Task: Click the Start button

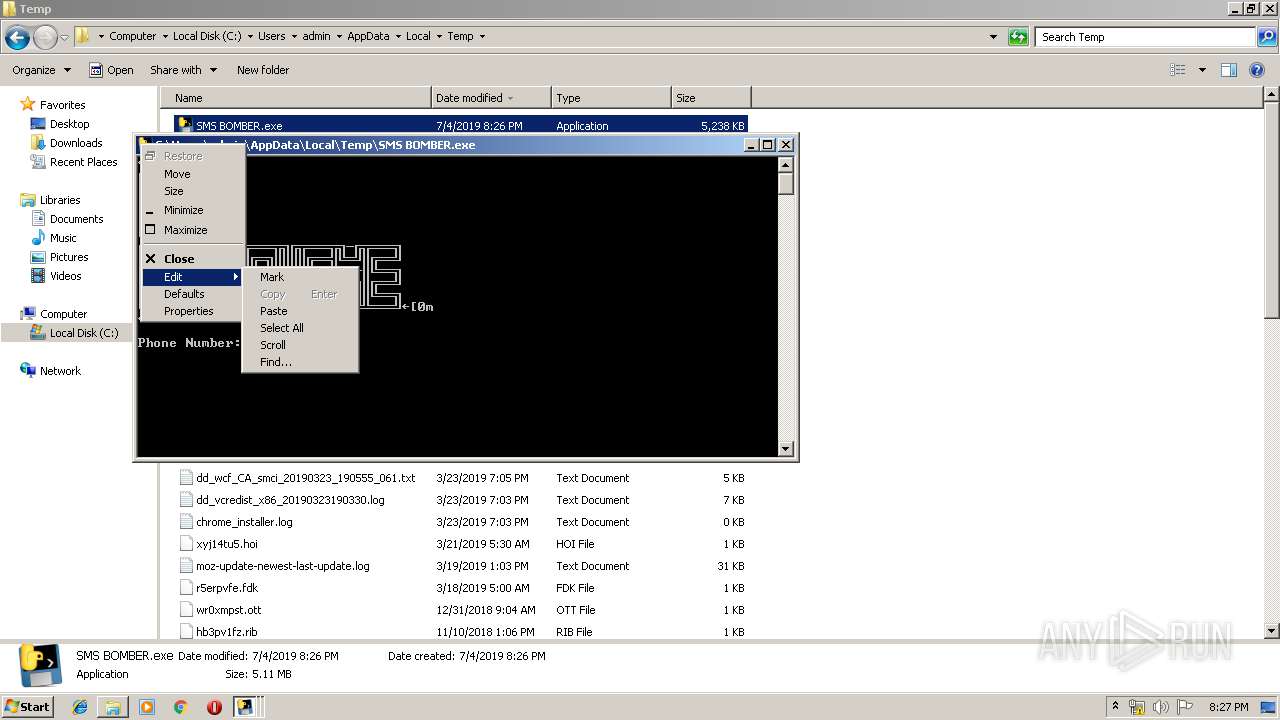Action: (x=27, y=707)
